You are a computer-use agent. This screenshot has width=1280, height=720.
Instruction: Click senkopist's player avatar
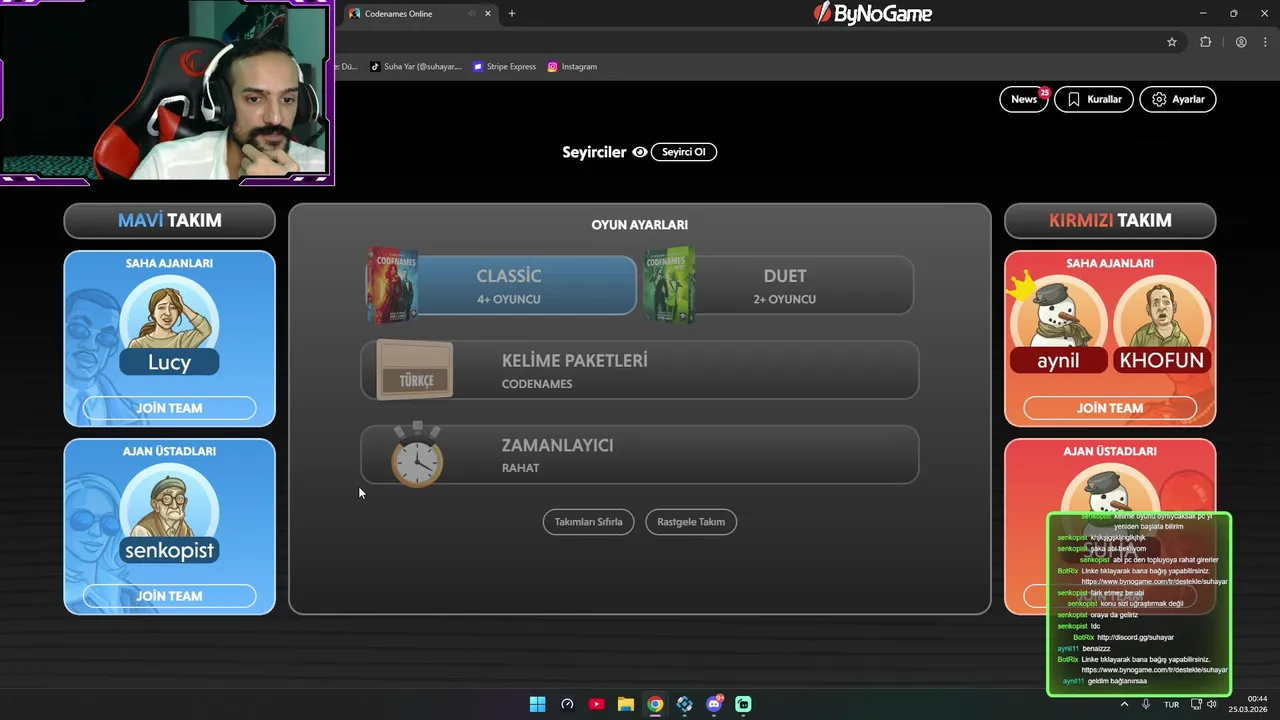click(x=169, y=506)
